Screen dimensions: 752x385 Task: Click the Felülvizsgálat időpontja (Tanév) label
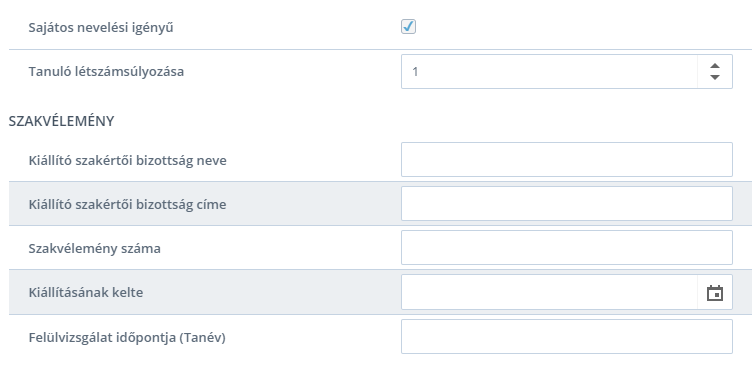pyautogui.click(x=127, y=338)
